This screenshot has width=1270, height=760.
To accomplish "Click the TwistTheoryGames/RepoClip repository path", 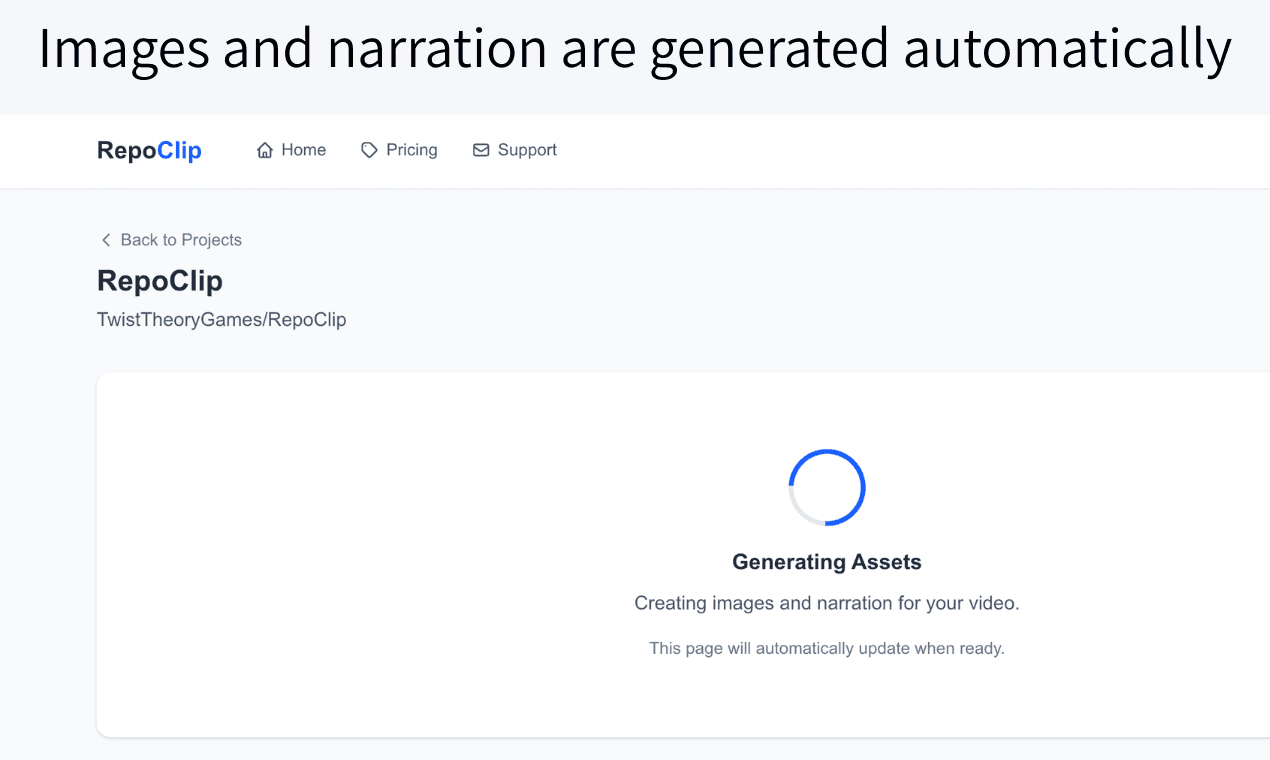I will pyautogui.click(x=221, y=320).
